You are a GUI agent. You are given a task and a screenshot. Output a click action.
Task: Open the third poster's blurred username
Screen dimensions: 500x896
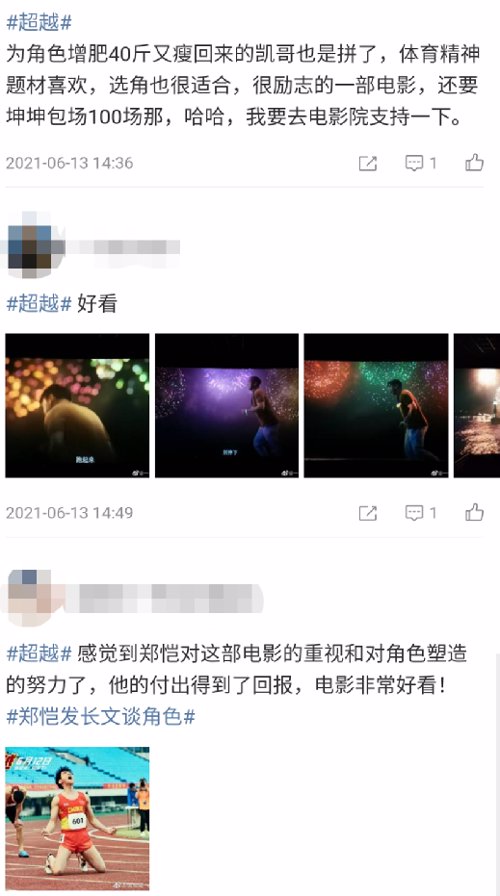point(164,597)
